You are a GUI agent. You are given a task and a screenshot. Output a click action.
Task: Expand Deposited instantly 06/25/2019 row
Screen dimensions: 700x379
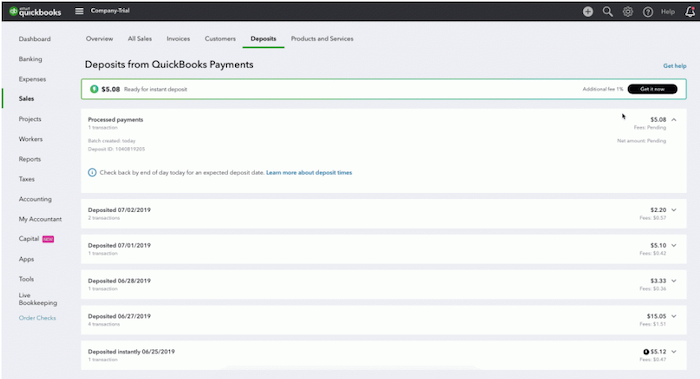[x=674, y=352]
